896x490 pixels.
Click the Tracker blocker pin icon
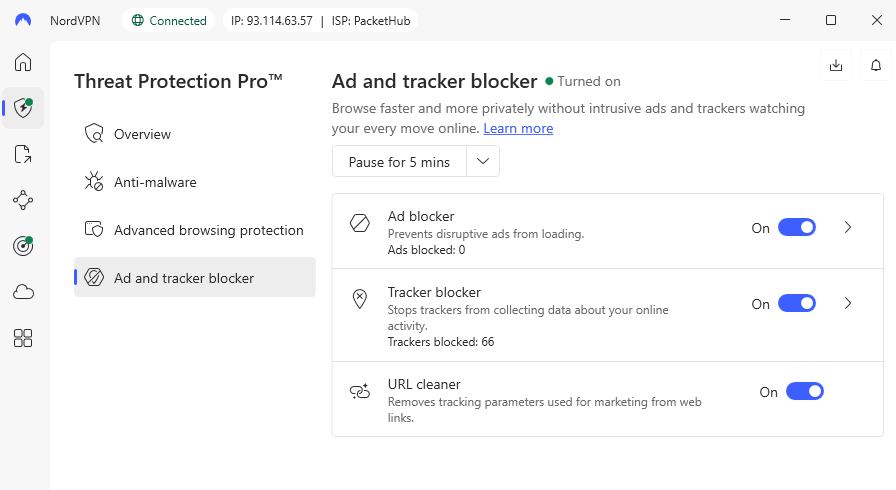359,299
